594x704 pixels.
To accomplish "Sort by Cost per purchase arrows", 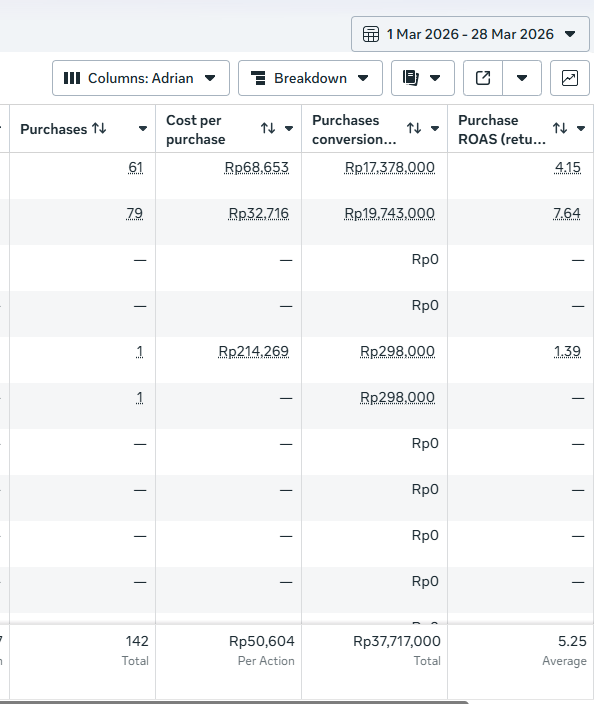I will (268, 128).
